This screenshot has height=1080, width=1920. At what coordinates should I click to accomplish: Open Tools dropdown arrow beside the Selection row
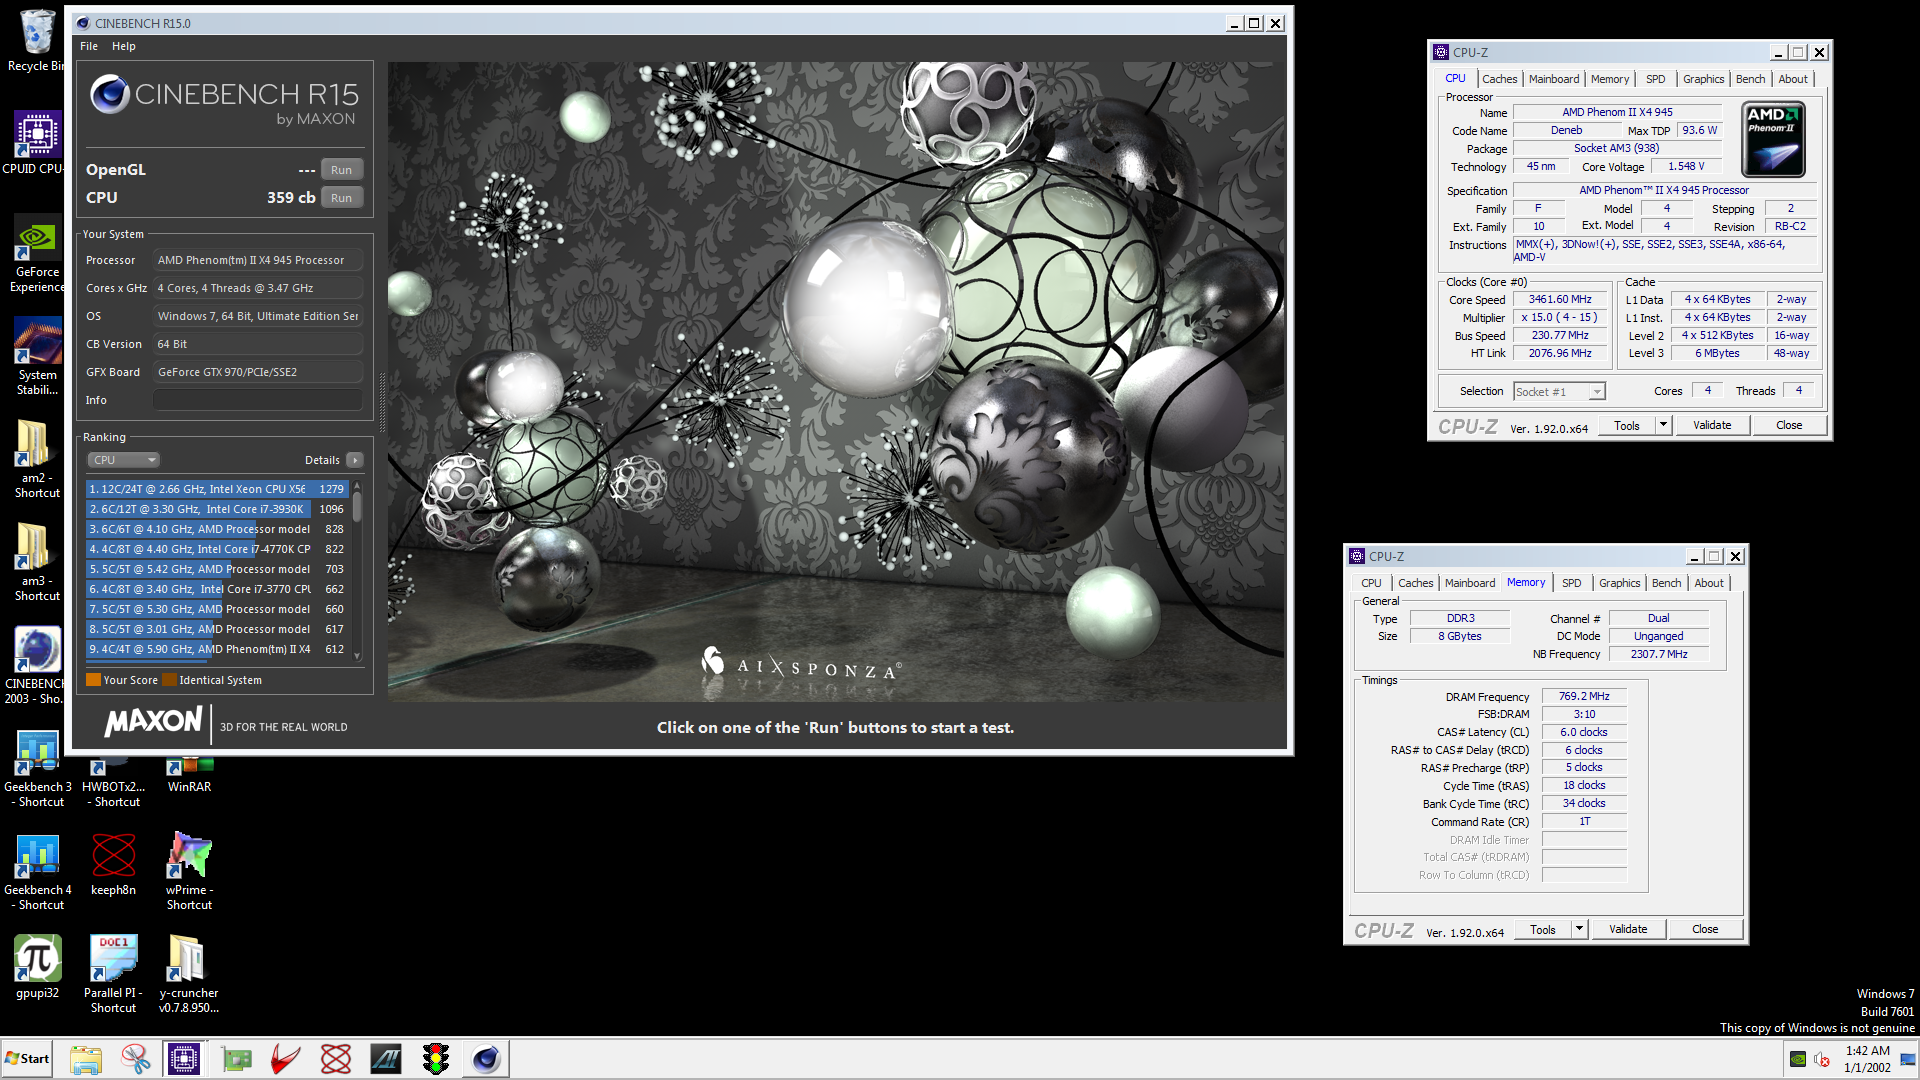point(1663,425)
